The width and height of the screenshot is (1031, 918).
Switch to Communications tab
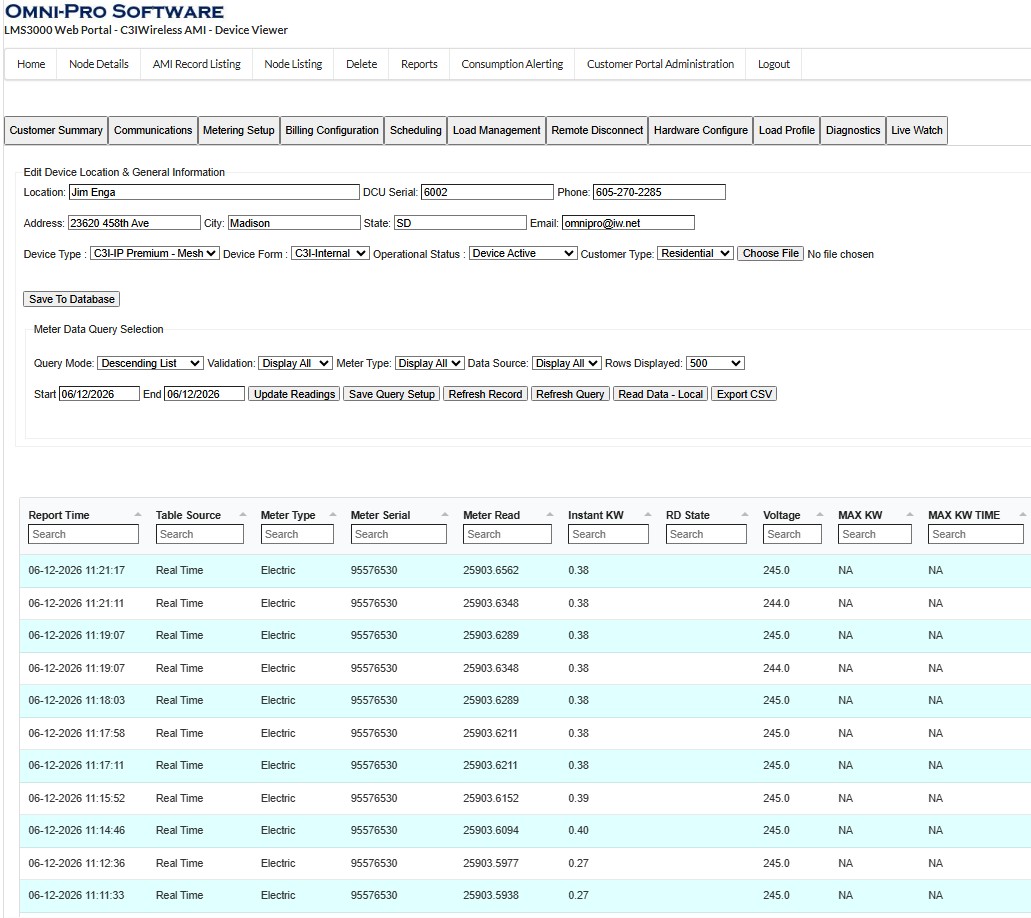coord(153,130)
